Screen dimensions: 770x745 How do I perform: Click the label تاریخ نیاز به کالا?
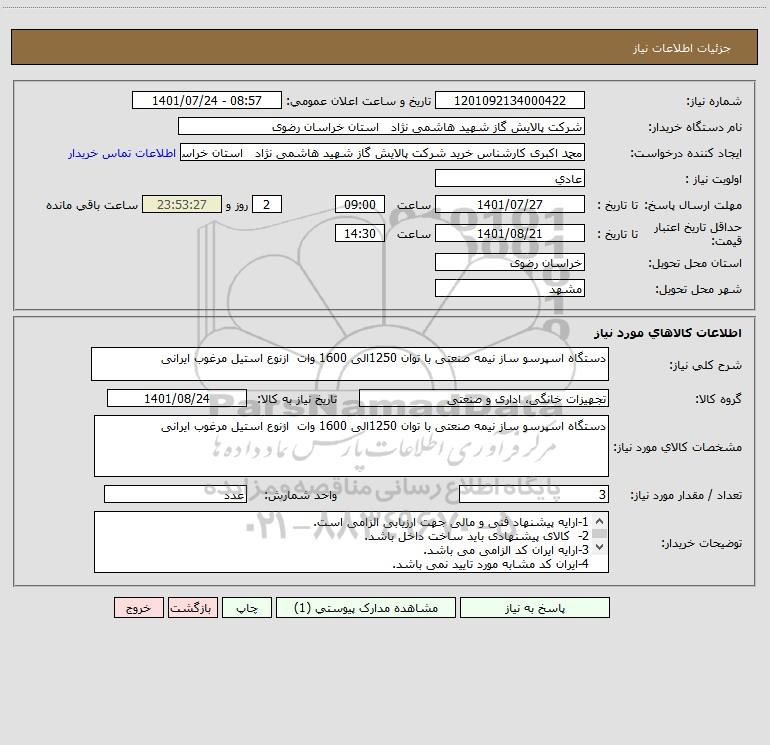[298, 399]
